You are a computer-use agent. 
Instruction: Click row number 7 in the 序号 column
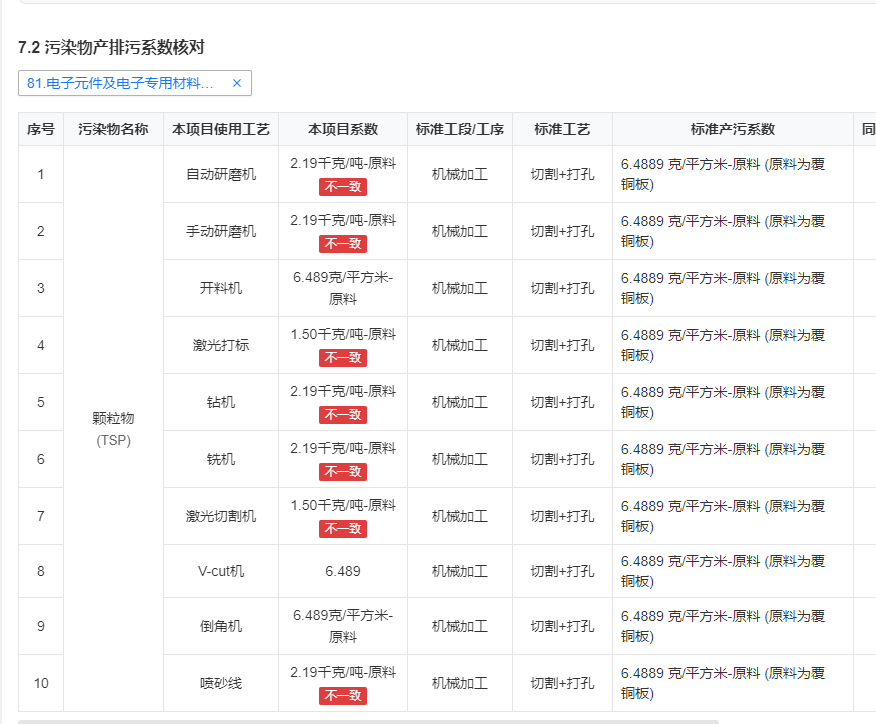pos(41,516)
